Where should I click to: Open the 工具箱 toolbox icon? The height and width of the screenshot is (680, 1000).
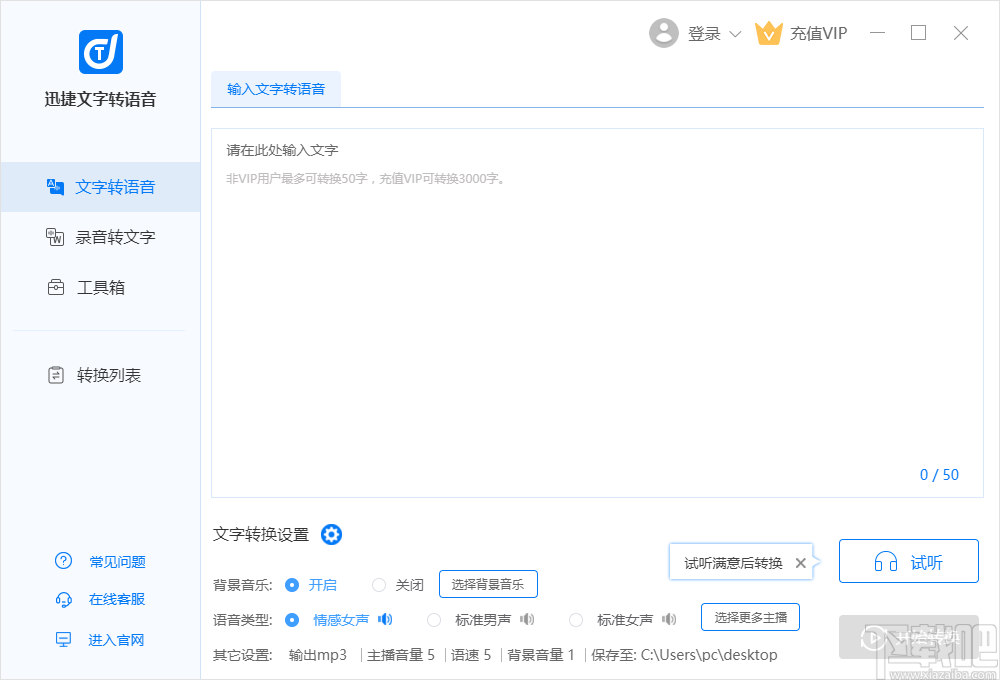55,287
